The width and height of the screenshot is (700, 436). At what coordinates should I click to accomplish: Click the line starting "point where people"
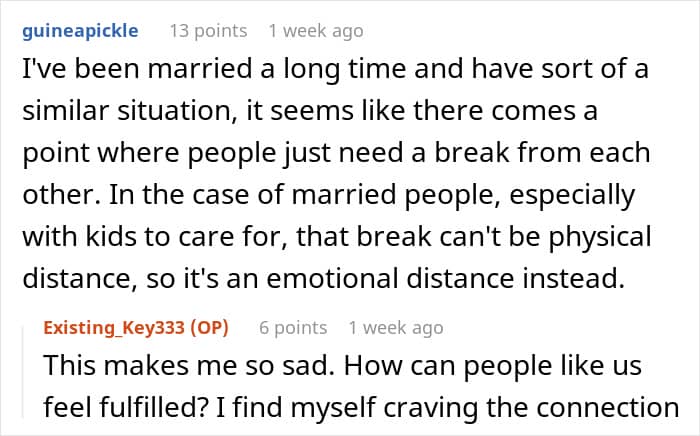tap(336, 153)
